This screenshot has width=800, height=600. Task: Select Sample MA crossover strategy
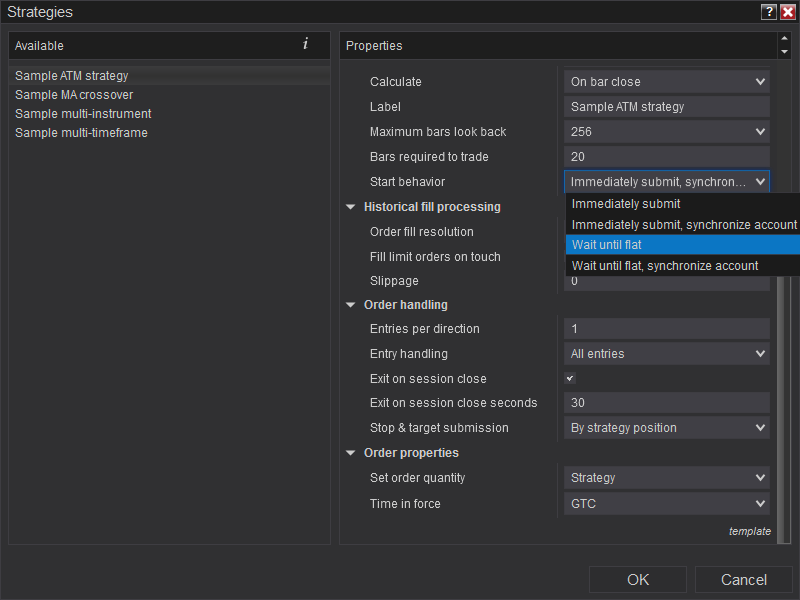pos(74,95)
